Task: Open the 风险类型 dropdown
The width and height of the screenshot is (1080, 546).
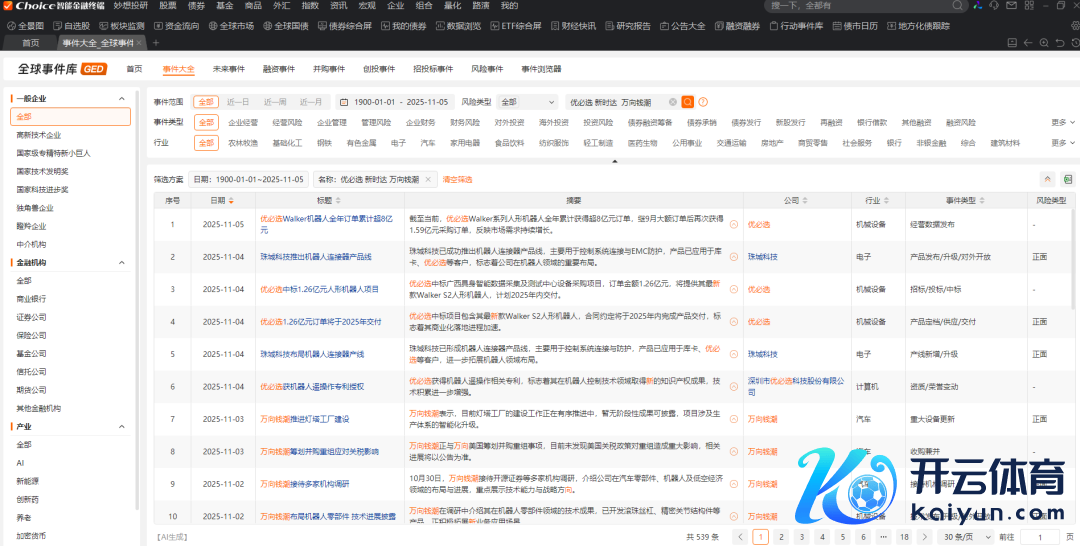Action: pos(528,102)
